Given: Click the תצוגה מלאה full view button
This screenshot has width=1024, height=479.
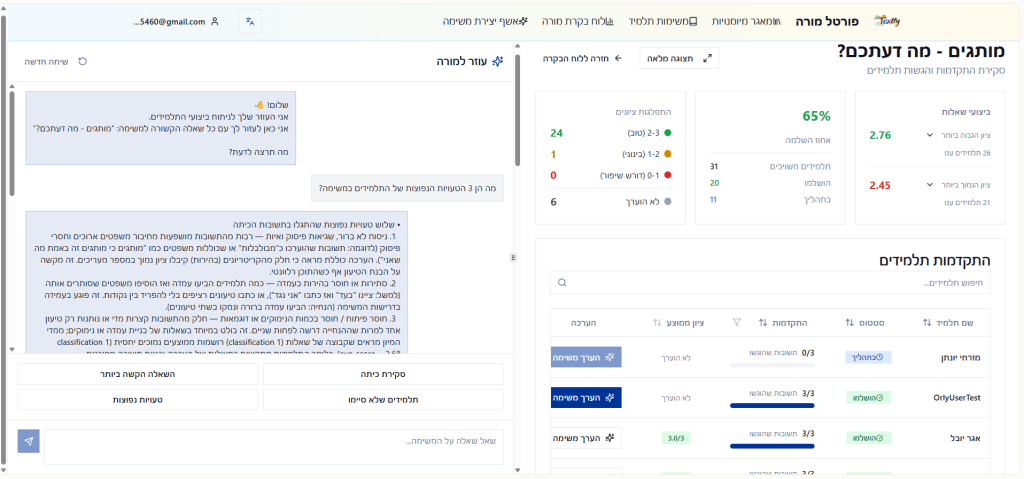Looking at the screenshot, I should coord(679,58).
